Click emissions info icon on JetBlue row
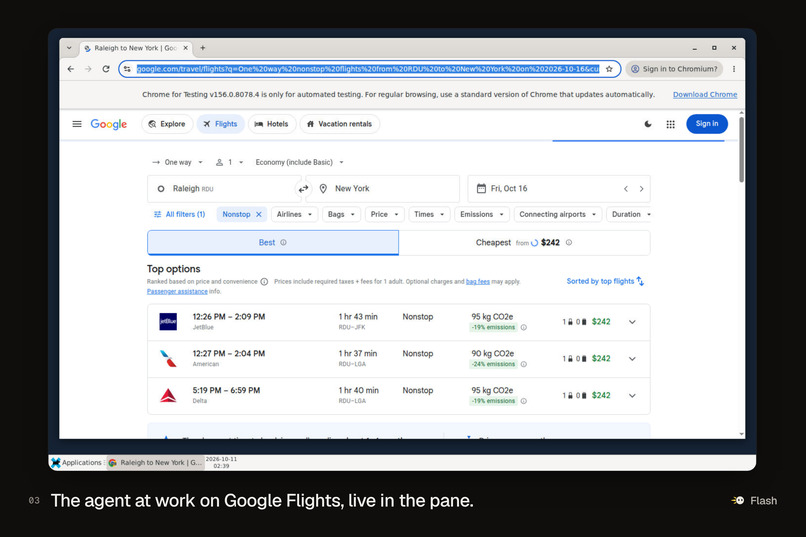The width and height of the screenshot is (806, 537). click(x=523, y=327)
